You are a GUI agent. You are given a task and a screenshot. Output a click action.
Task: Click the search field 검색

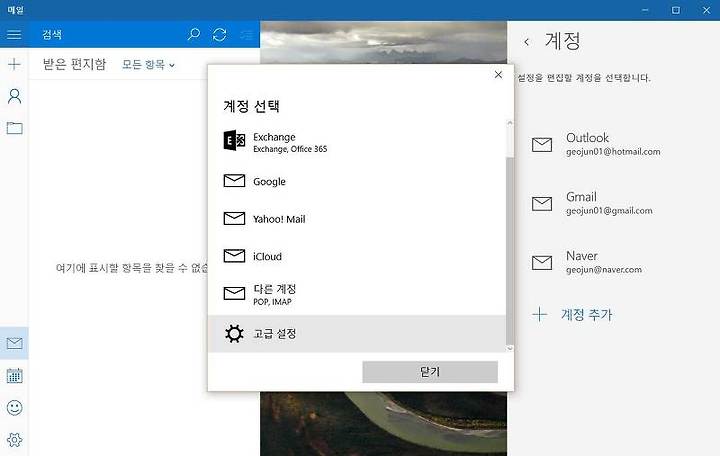point(106,34)
